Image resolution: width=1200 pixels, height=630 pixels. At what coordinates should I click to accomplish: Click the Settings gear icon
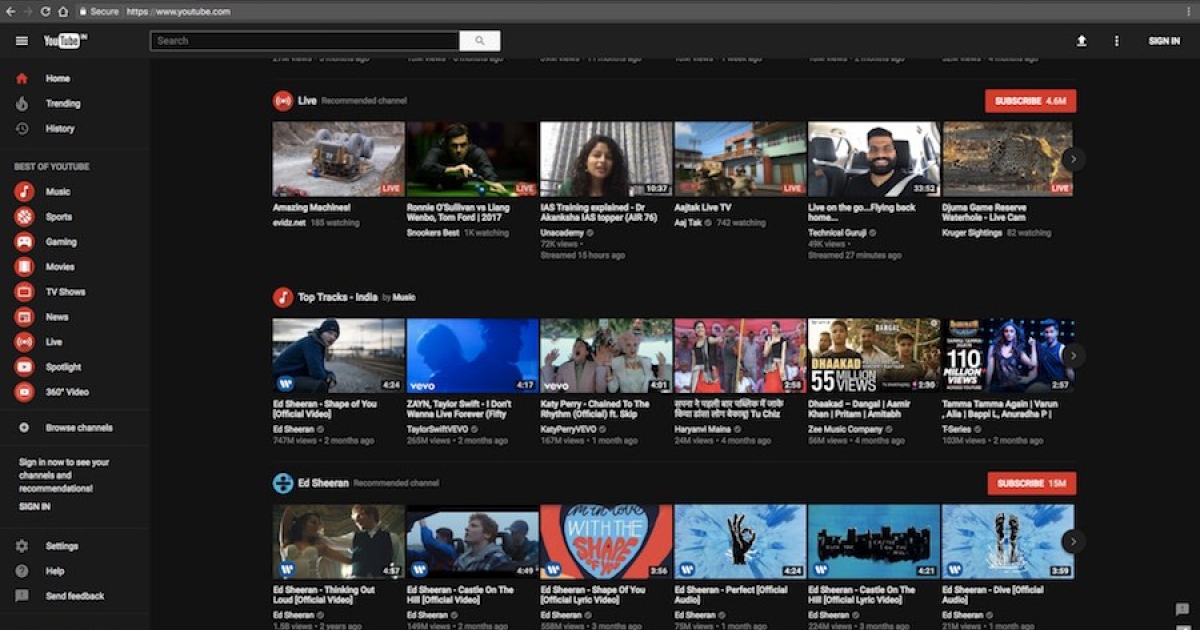tap(22, 546)
